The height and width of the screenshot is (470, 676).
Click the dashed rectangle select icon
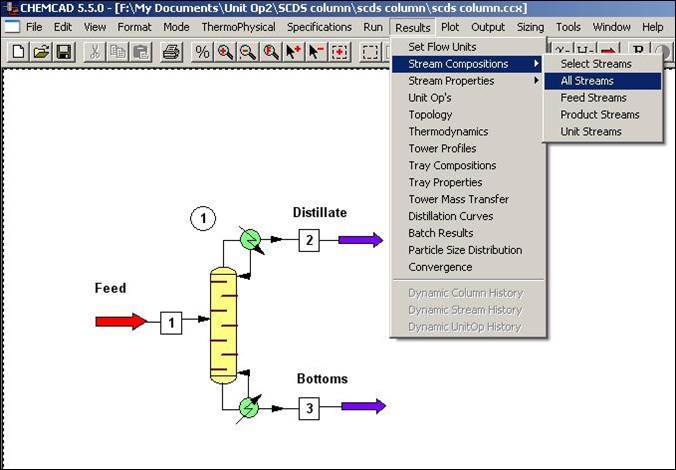point(370,52)
